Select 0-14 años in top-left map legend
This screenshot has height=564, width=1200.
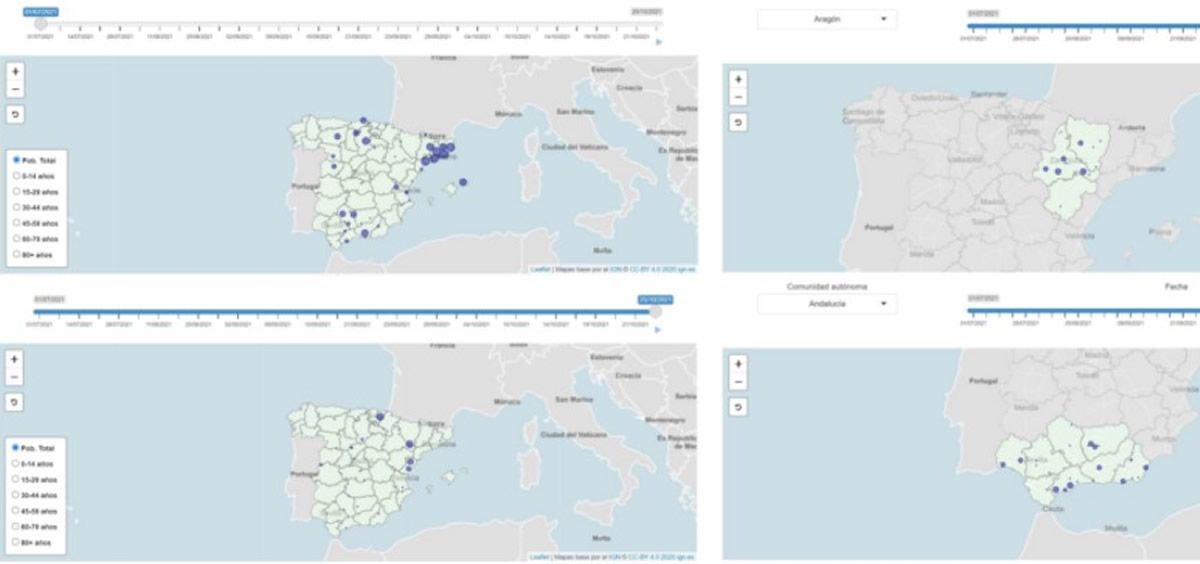click(16, 175)
